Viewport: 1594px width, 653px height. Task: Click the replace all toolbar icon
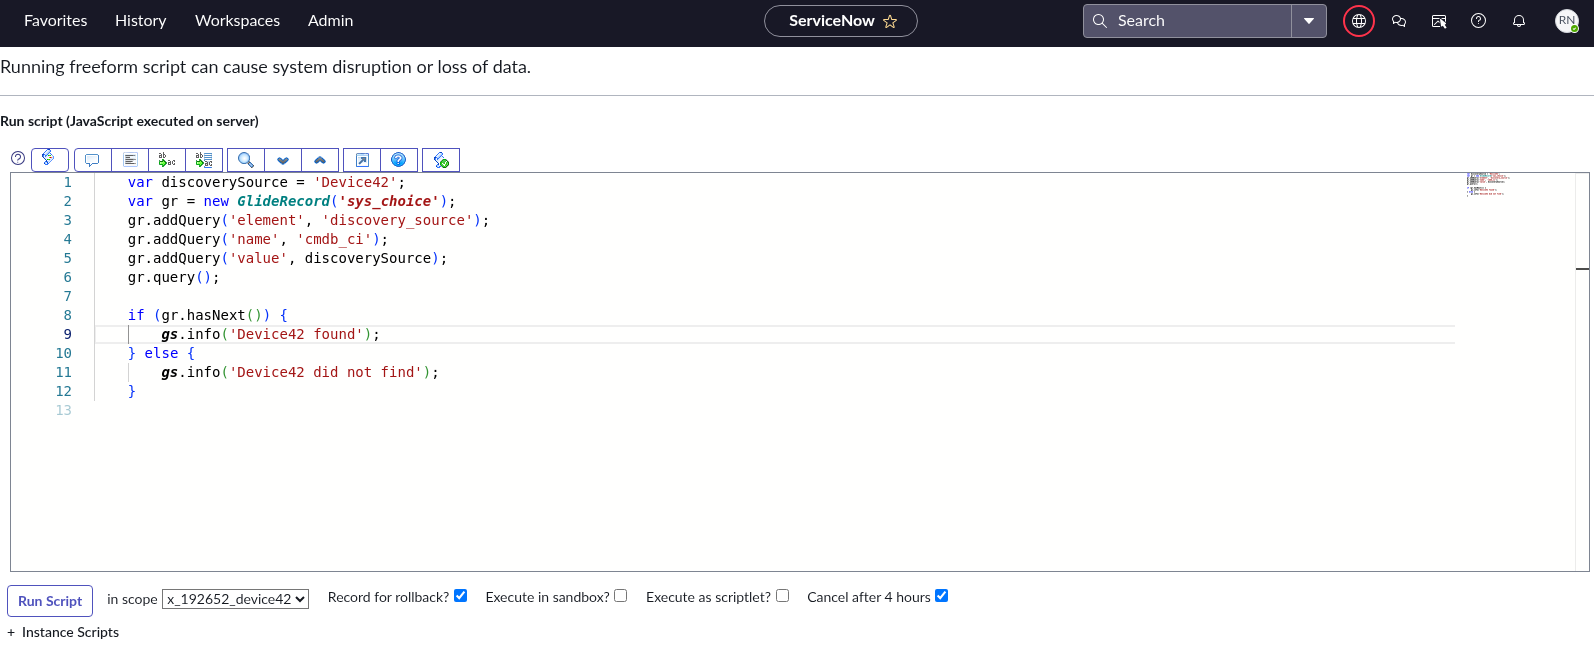[x=204, y=160]
